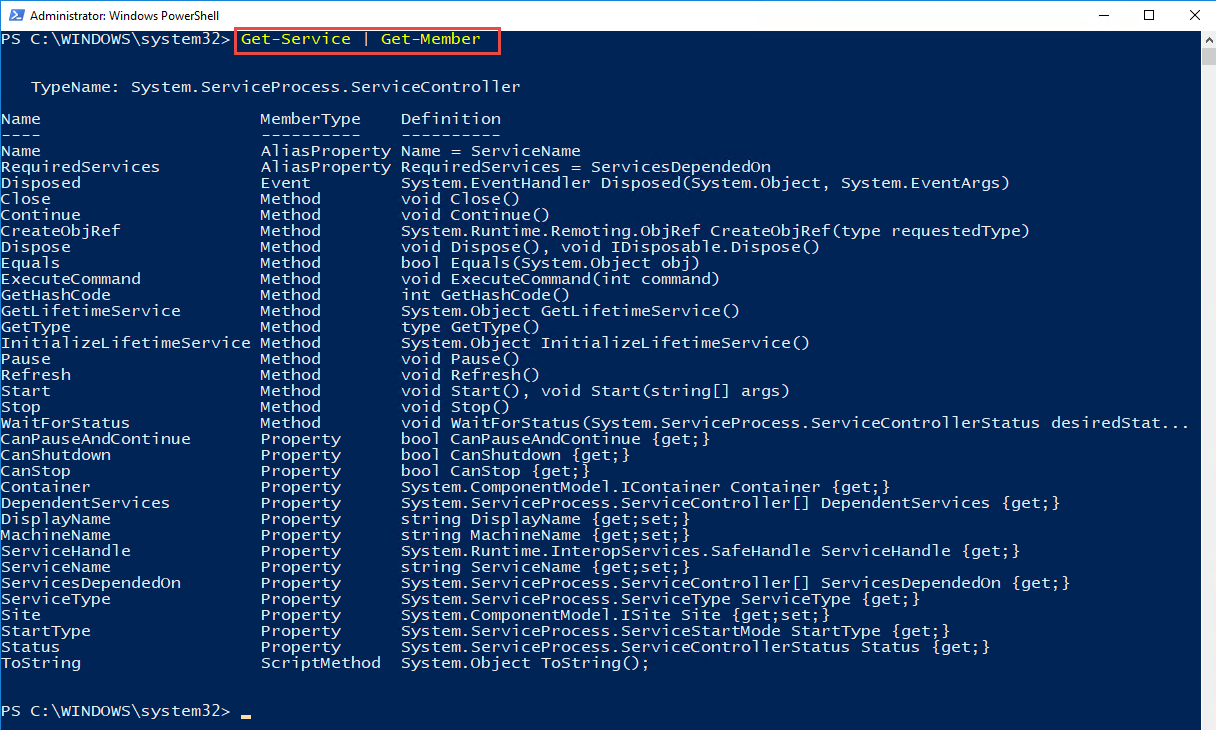Close the PowerShell window
This screenshot has width=1216, height=730.
1193,15
